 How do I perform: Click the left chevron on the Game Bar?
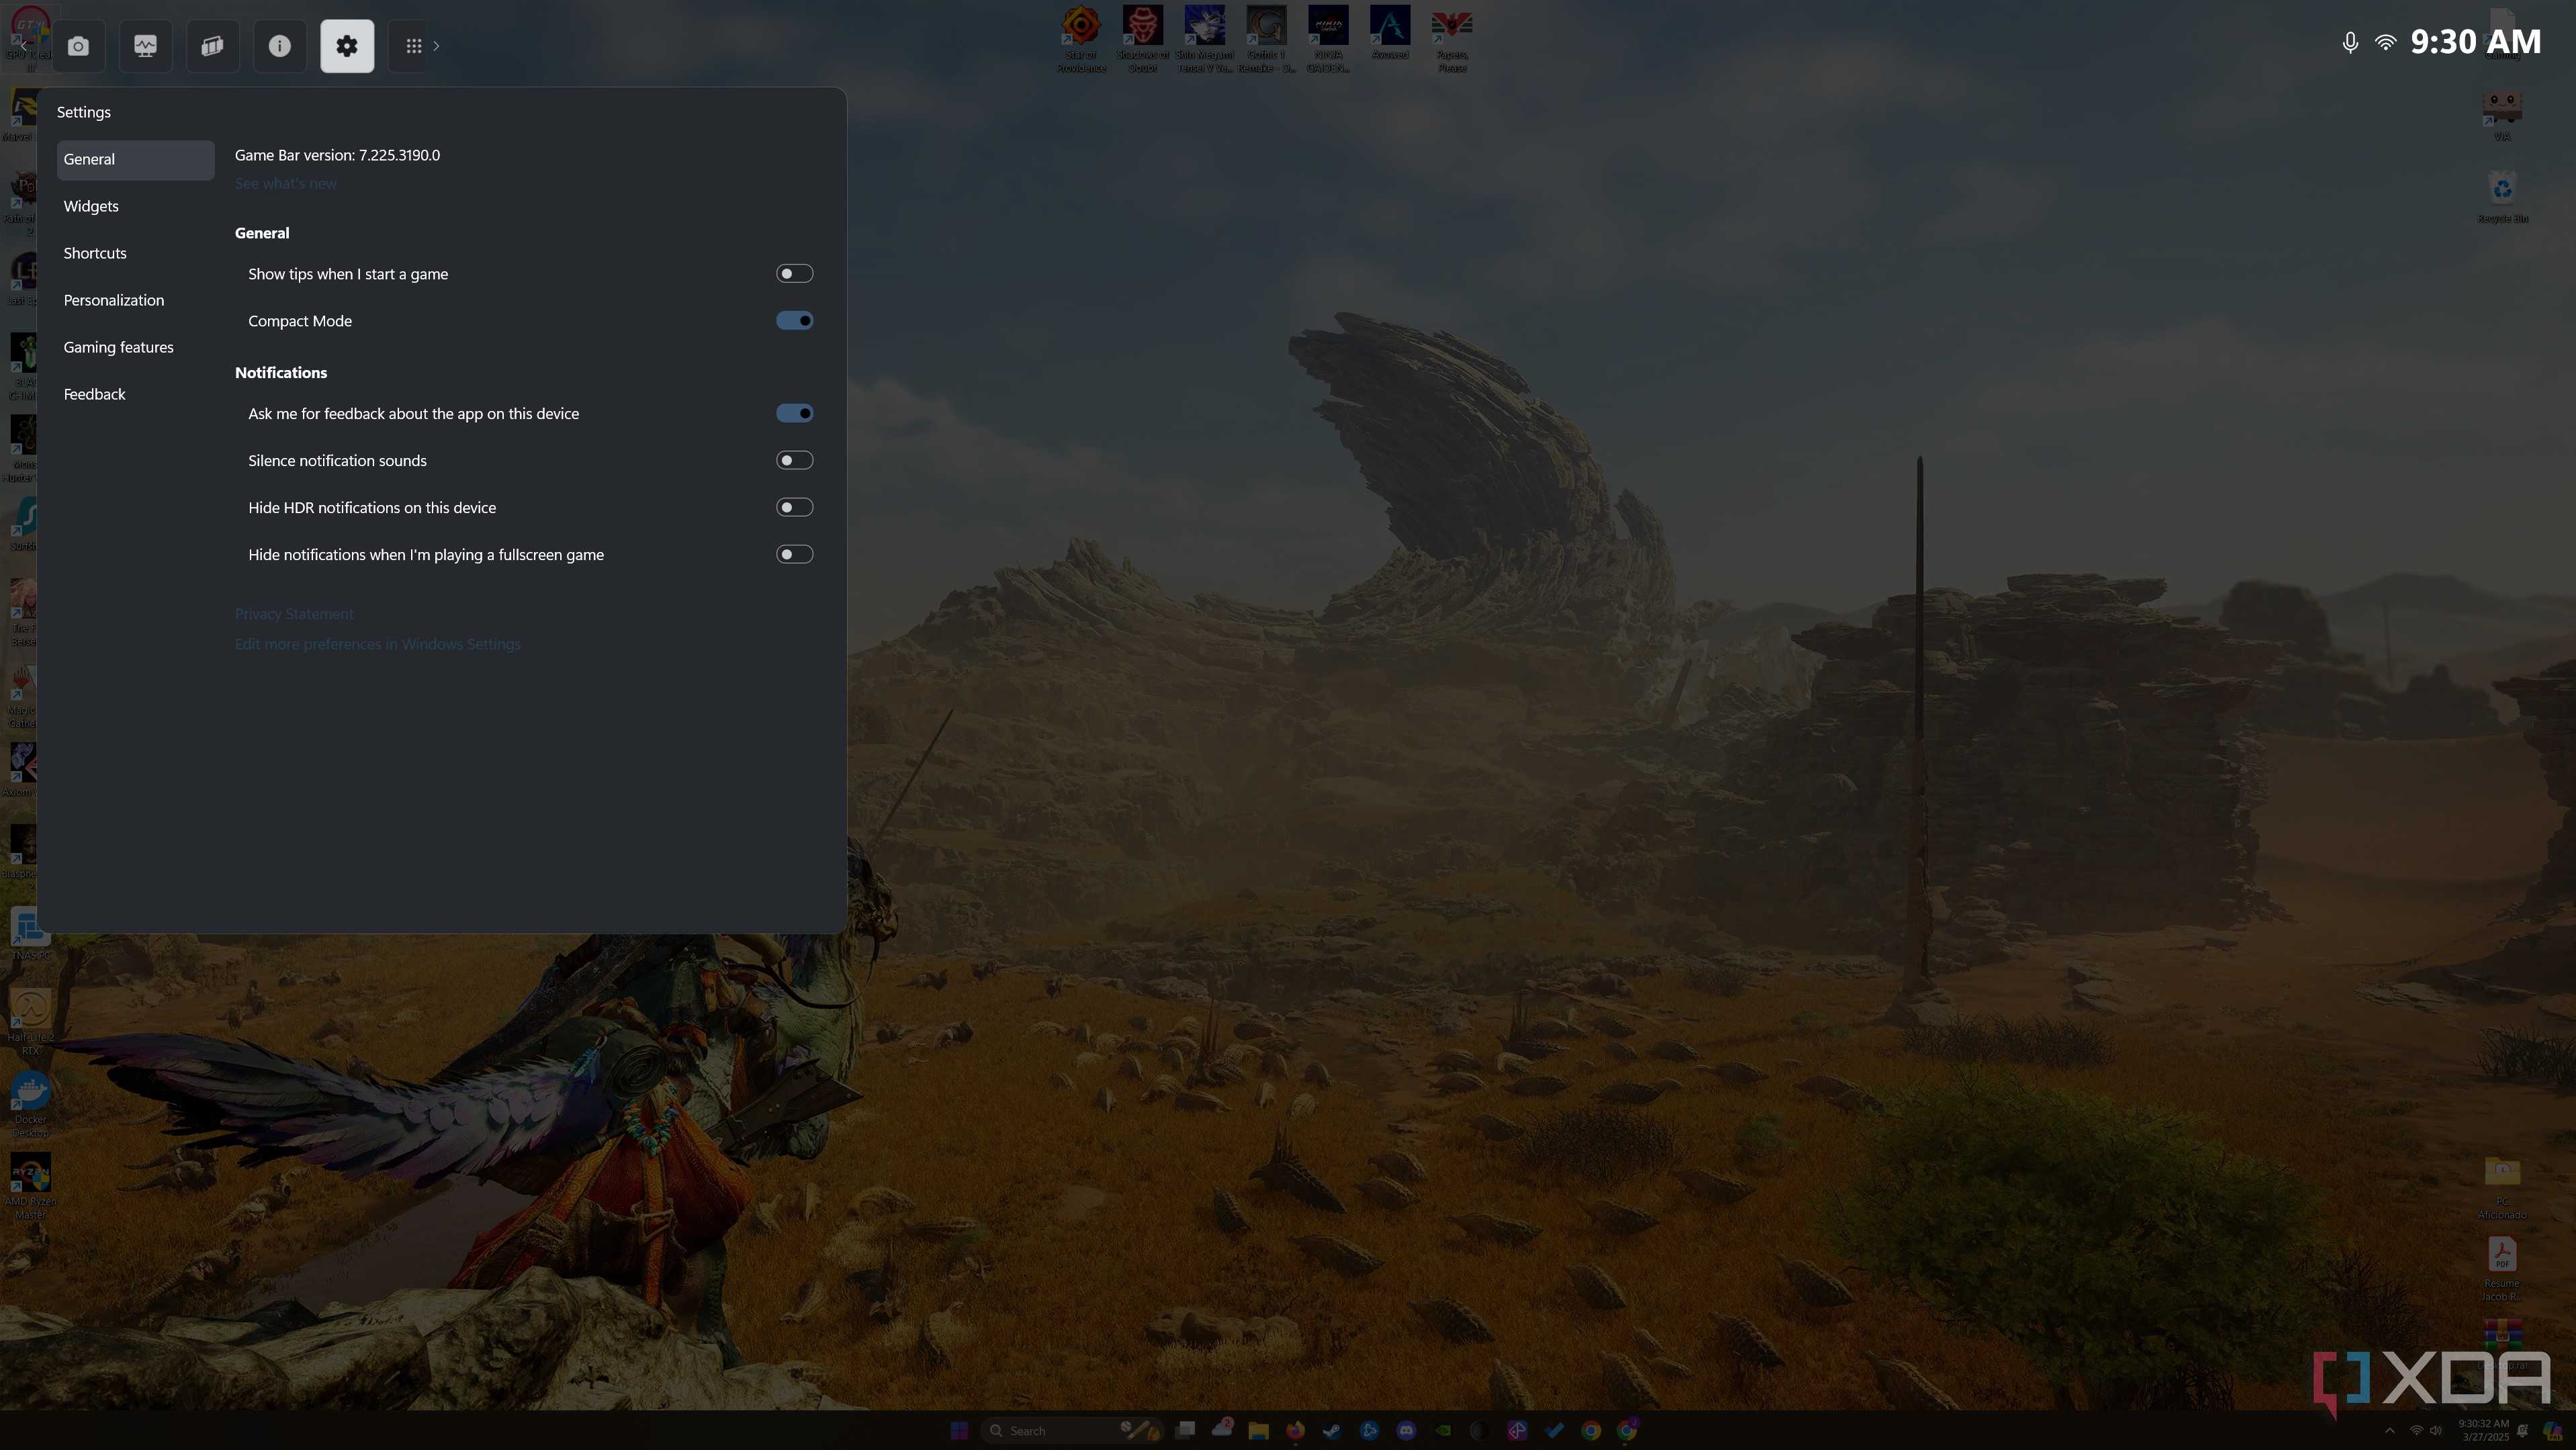click(x=24, y=46)
